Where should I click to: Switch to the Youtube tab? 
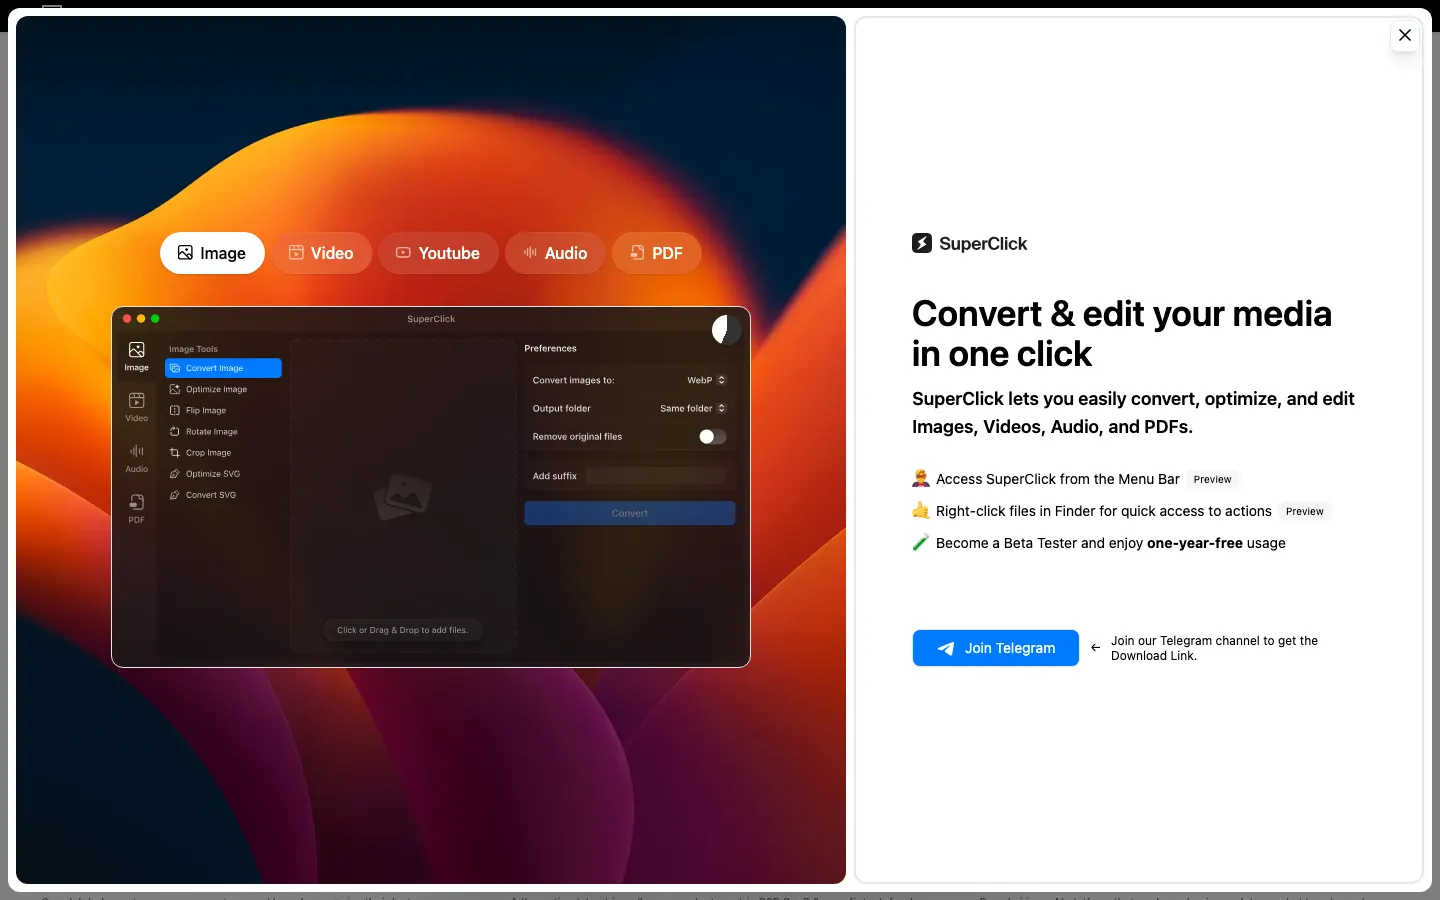point(438,253)
